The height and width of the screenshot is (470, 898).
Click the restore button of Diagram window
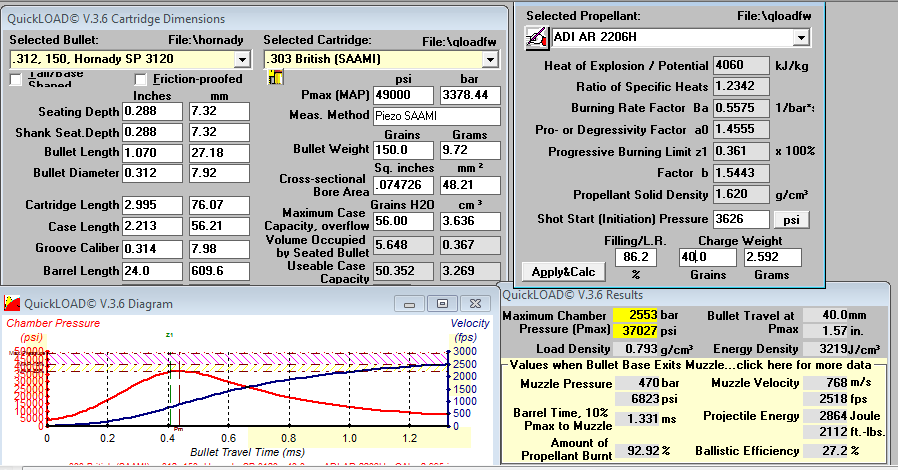point(442,303)
